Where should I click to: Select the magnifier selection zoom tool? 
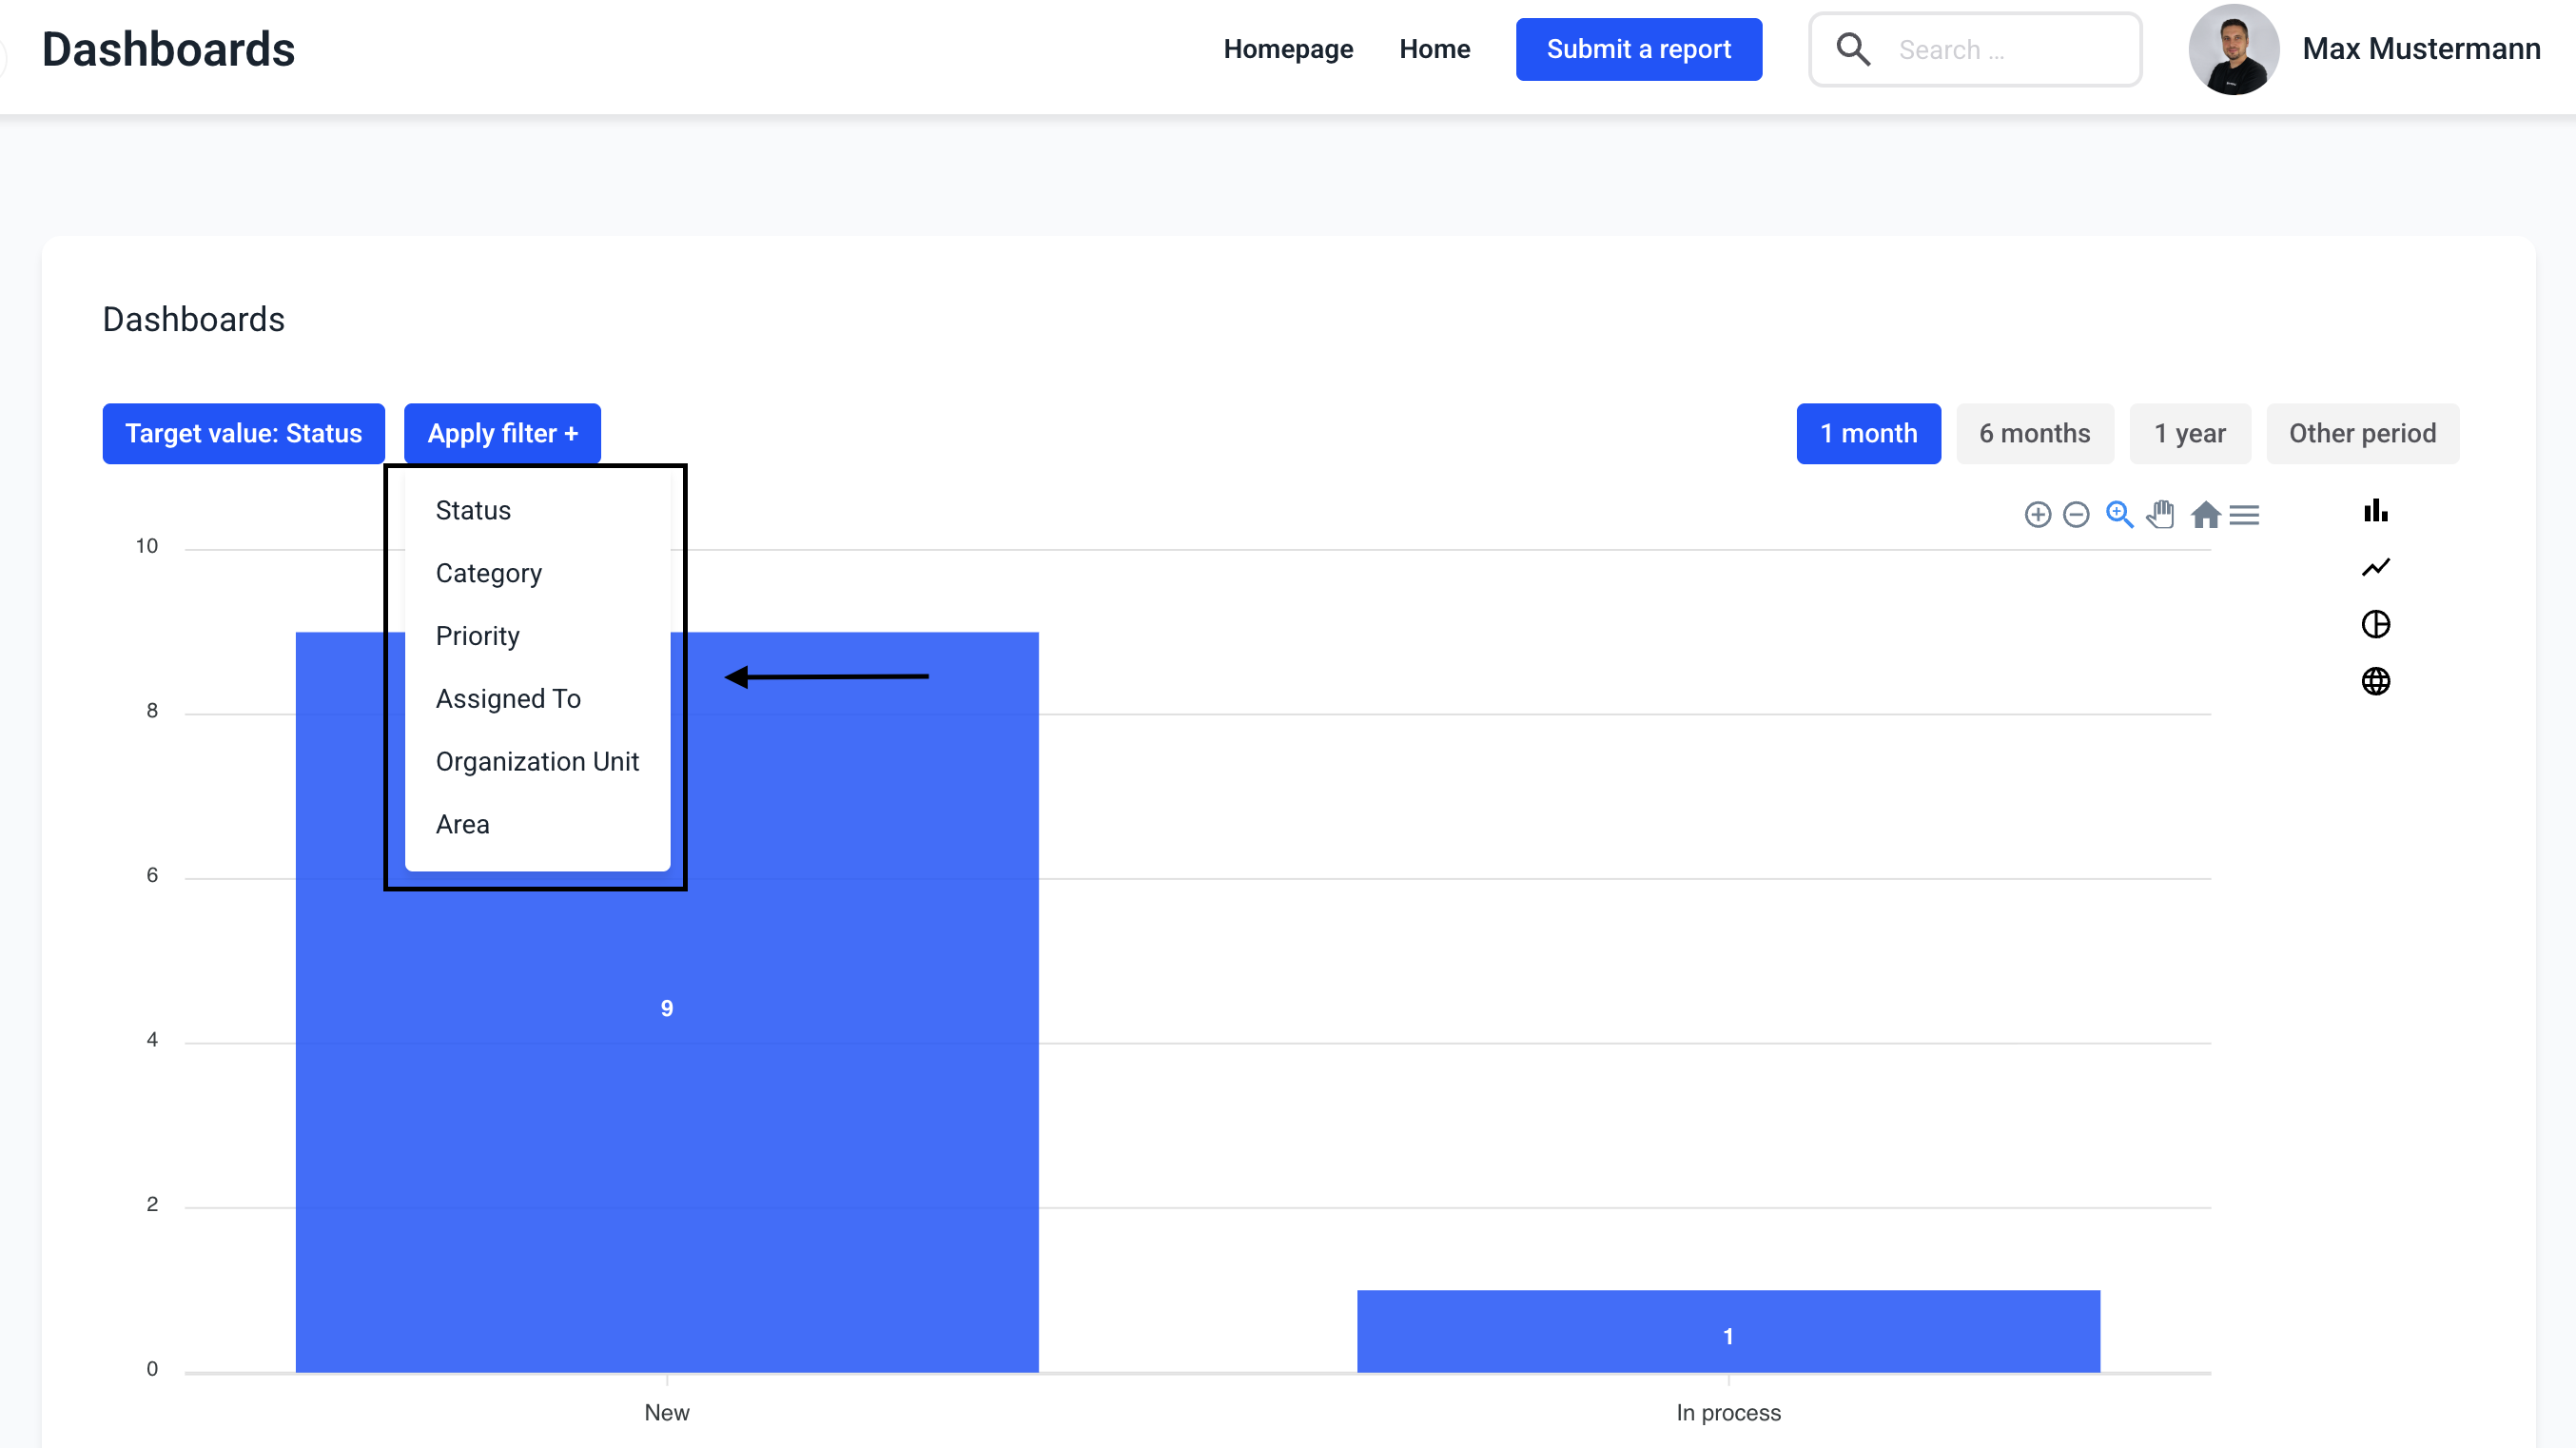point(2119,515)
